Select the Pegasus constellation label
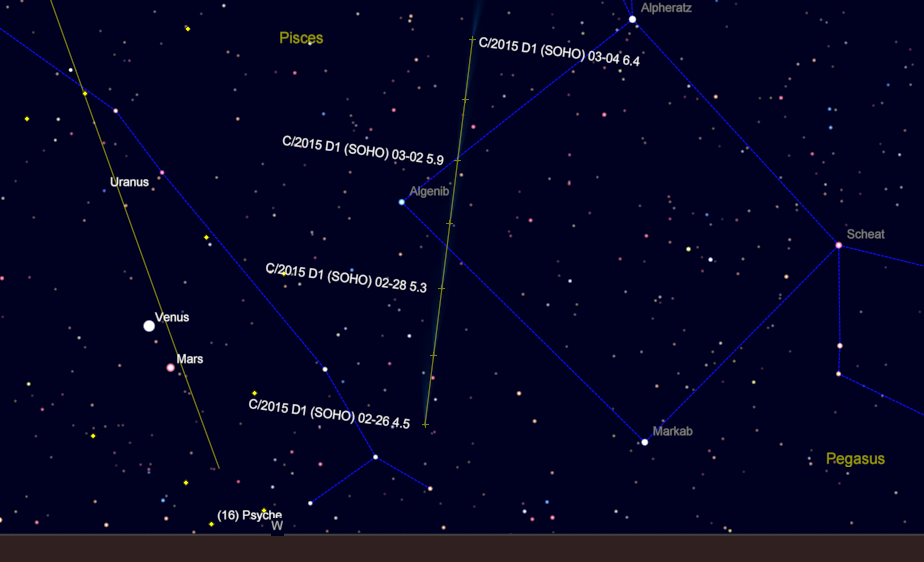 pyautogui.click(x=855, y=459)
